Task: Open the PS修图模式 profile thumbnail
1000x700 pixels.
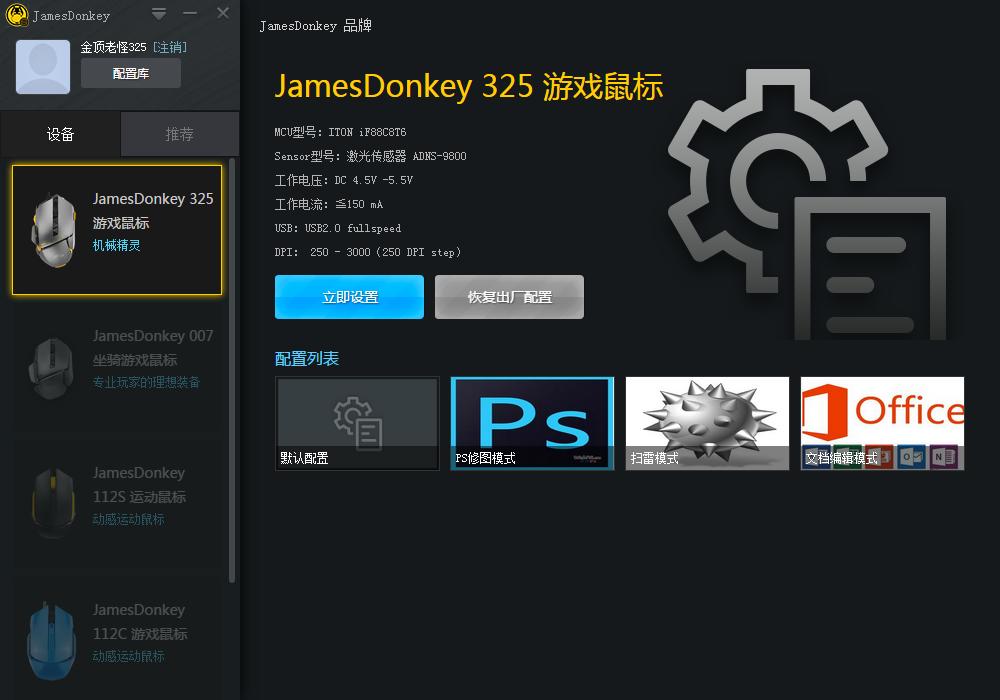Action: (x=531, y=423)
